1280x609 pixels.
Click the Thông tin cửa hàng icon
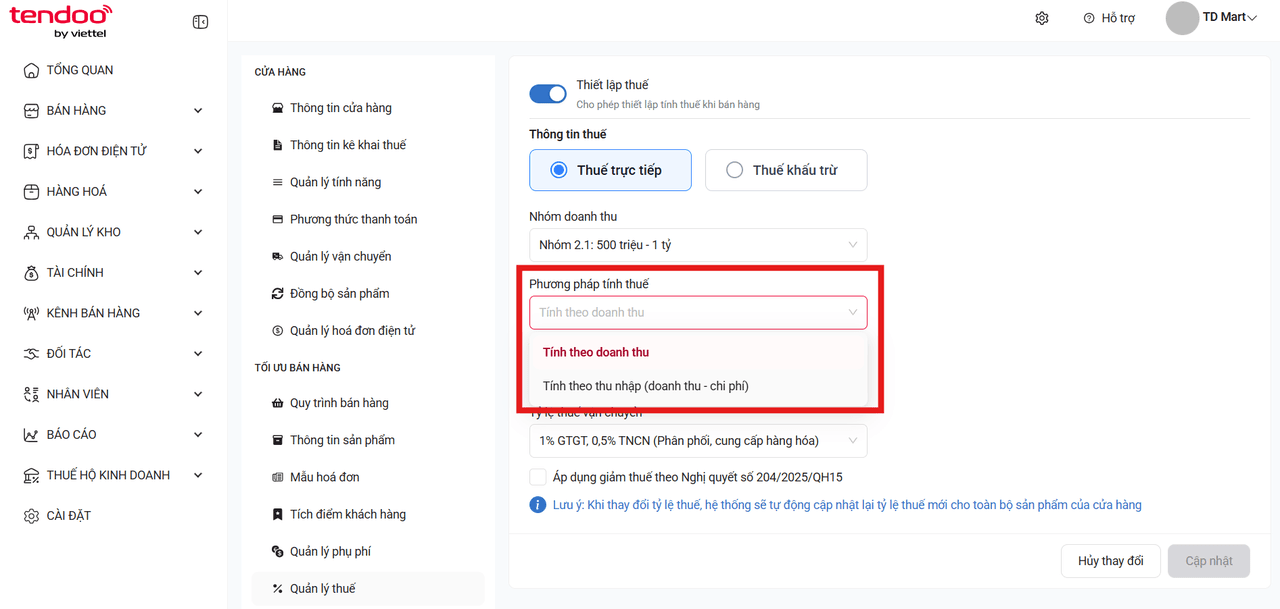tap(277, 108)
